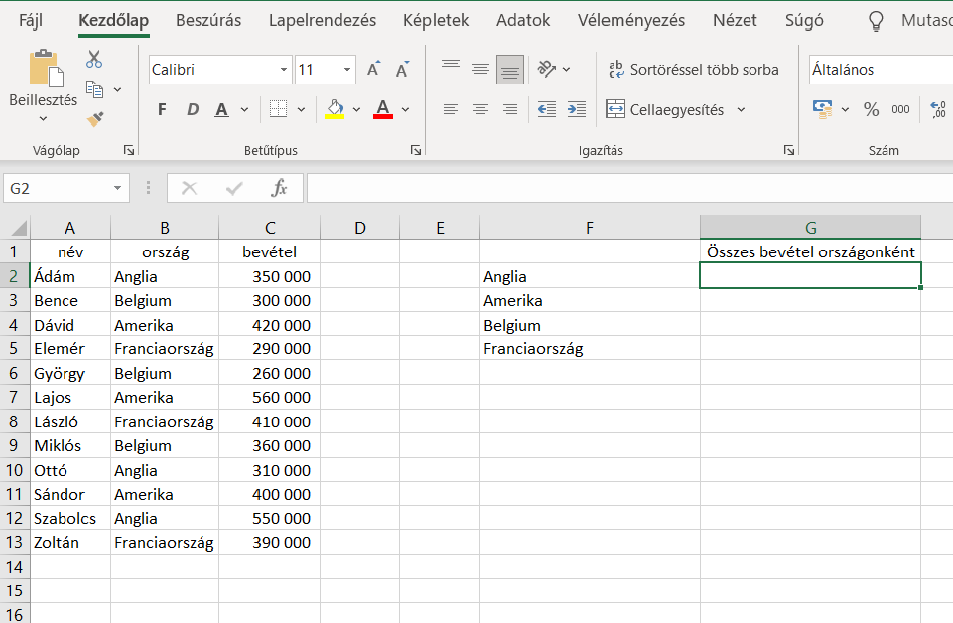Image resolution: width=953 pixels, height=623 pixels.
Task: Apply percent style with the % icon
Action: 871,110
